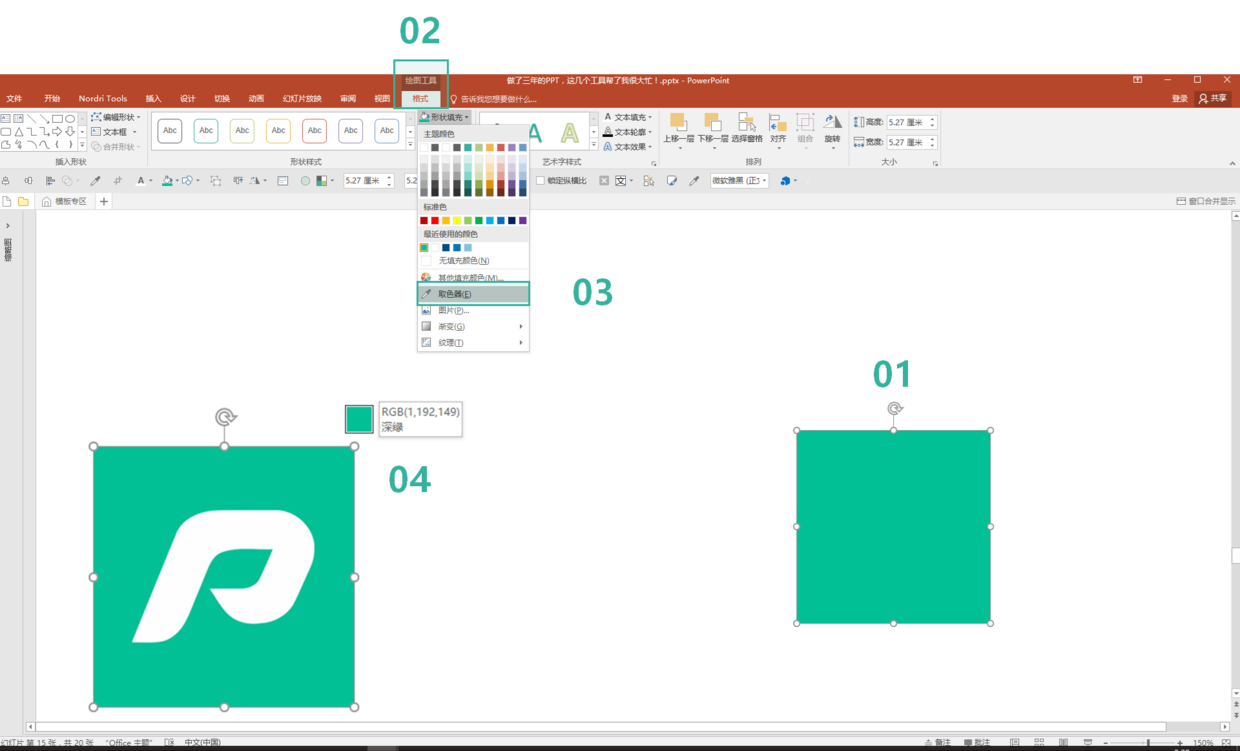
Task: Click the 旋转 rotate icon
Action: pos(832,129)
